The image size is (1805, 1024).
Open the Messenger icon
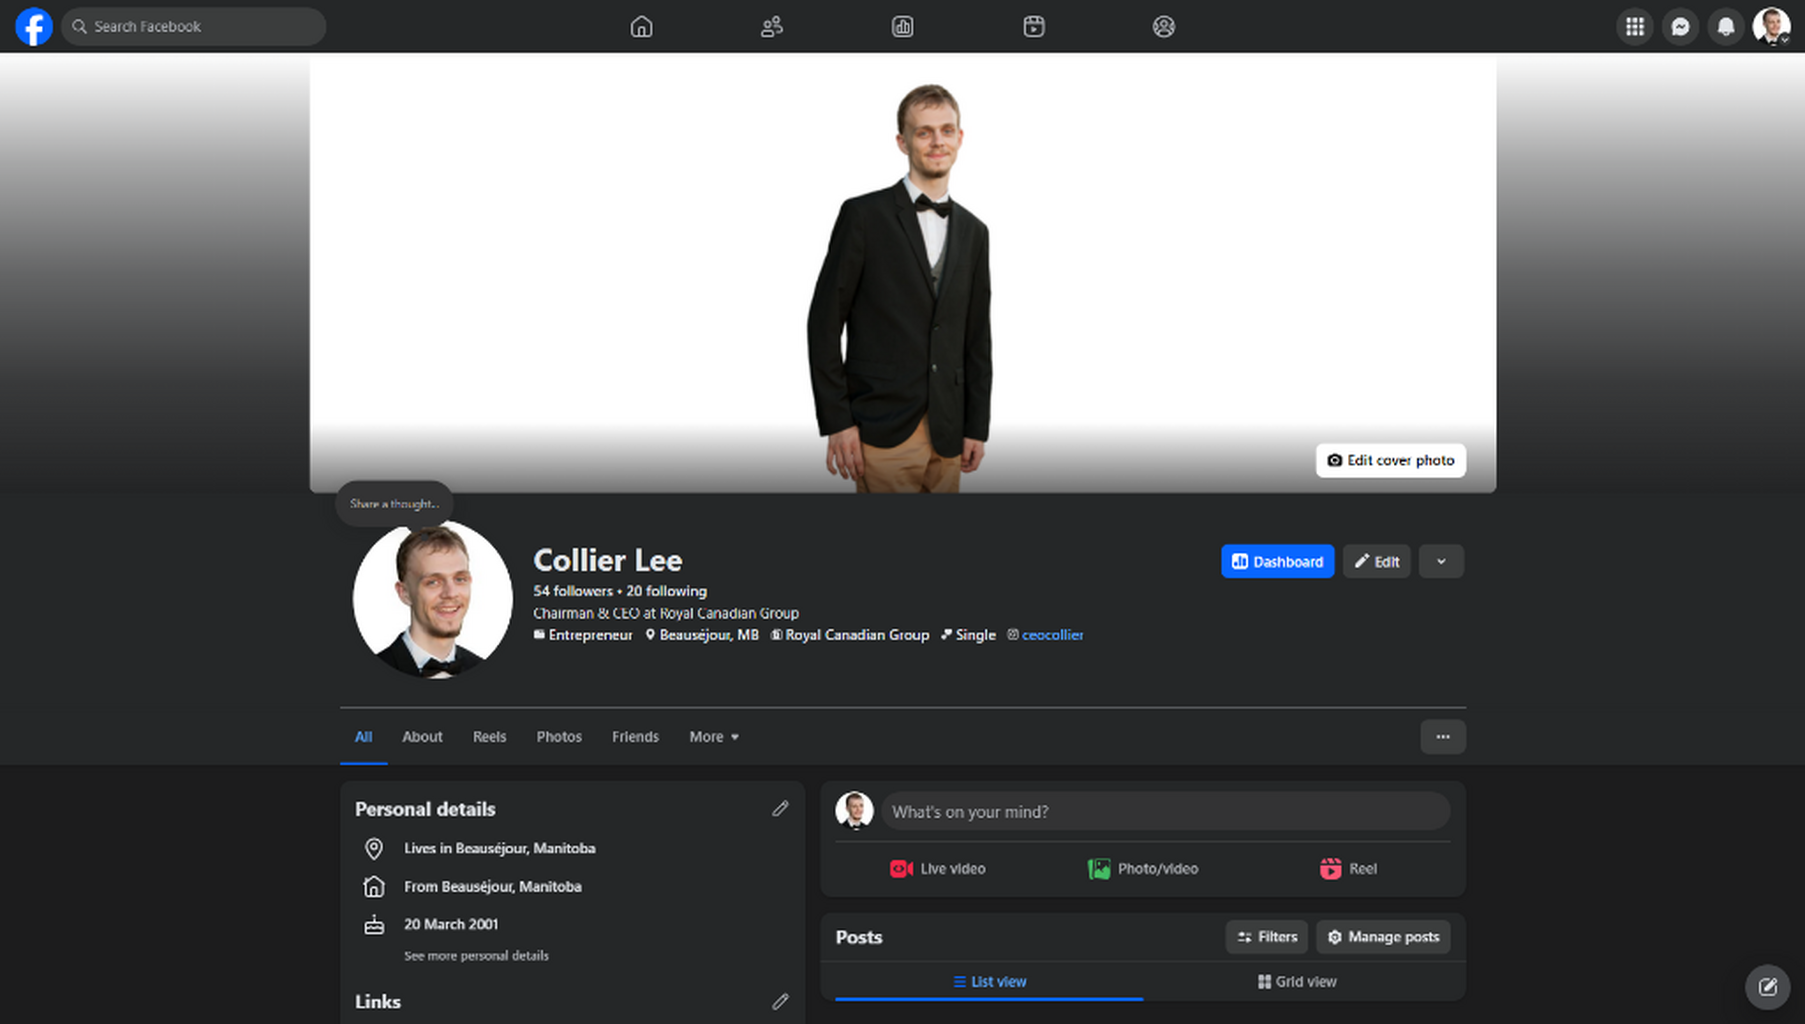click(1680, 26)
